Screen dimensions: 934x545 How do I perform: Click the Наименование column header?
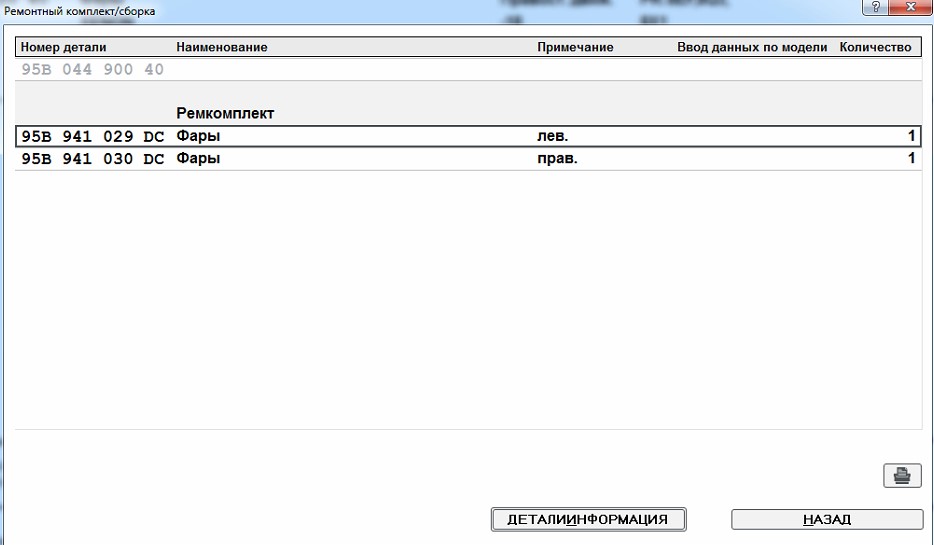click(221, 47)
